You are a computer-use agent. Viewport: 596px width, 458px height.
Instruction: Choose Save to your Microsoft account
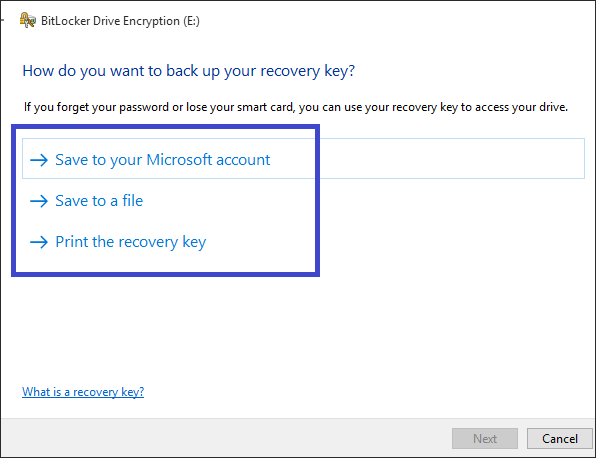pos(303,159)
